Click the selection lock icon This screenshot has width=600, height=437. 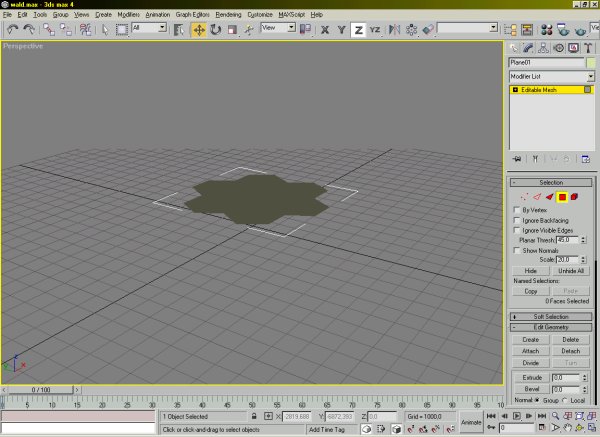[255, 416]
